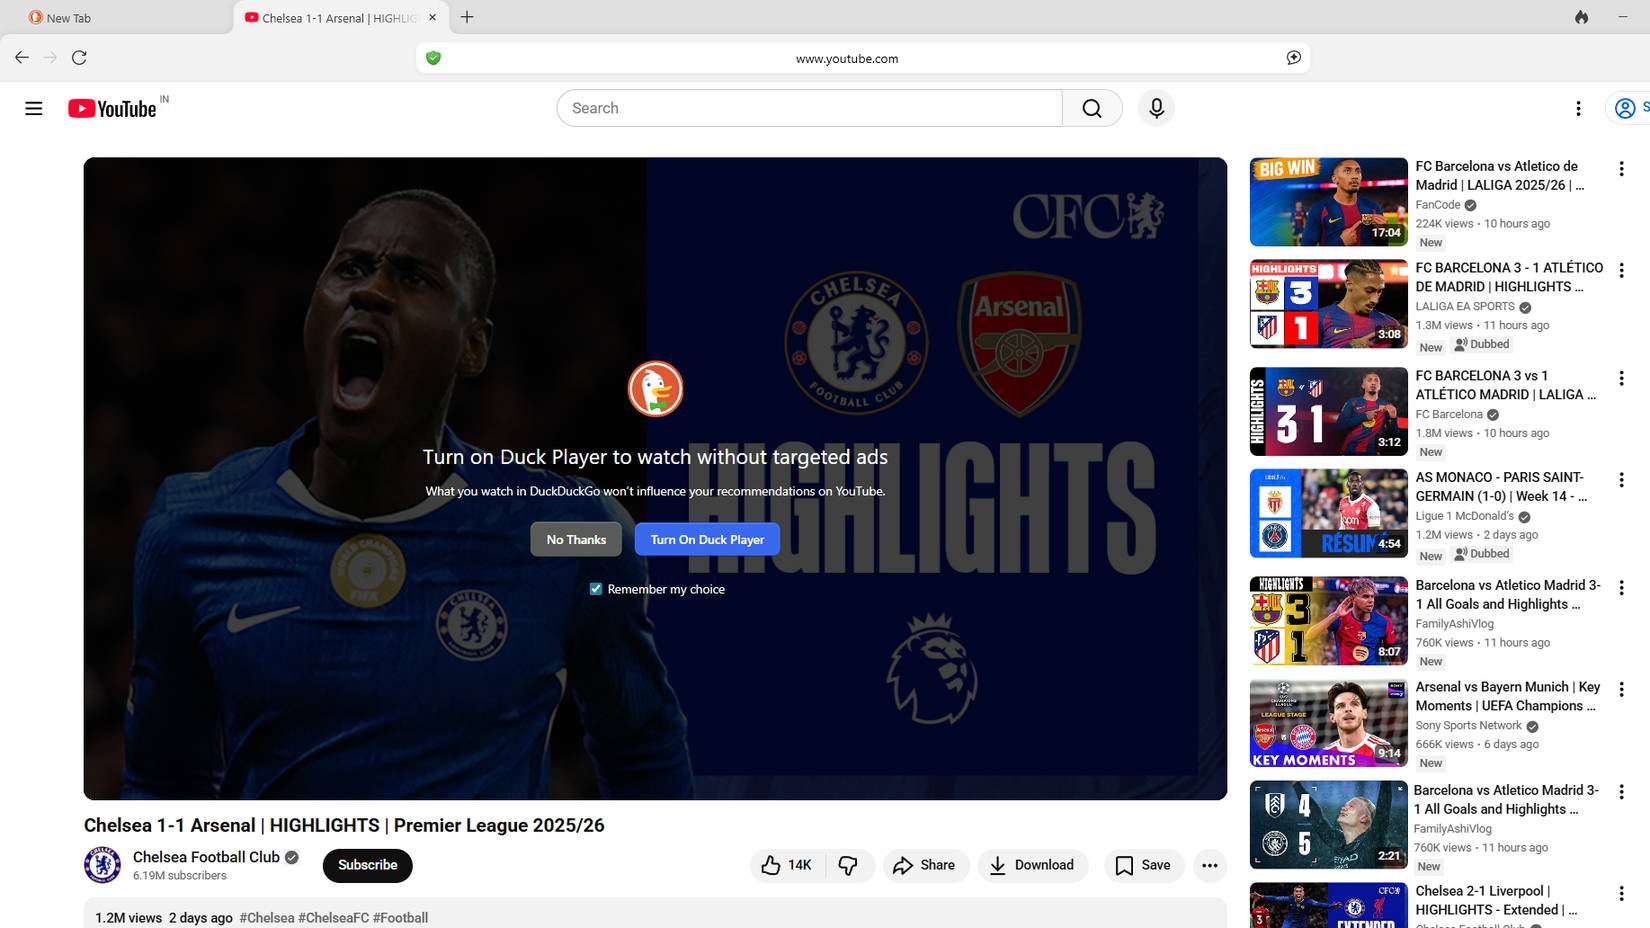Type a query in the Search field
The image size is (1650, 928).
pos(800,107)
